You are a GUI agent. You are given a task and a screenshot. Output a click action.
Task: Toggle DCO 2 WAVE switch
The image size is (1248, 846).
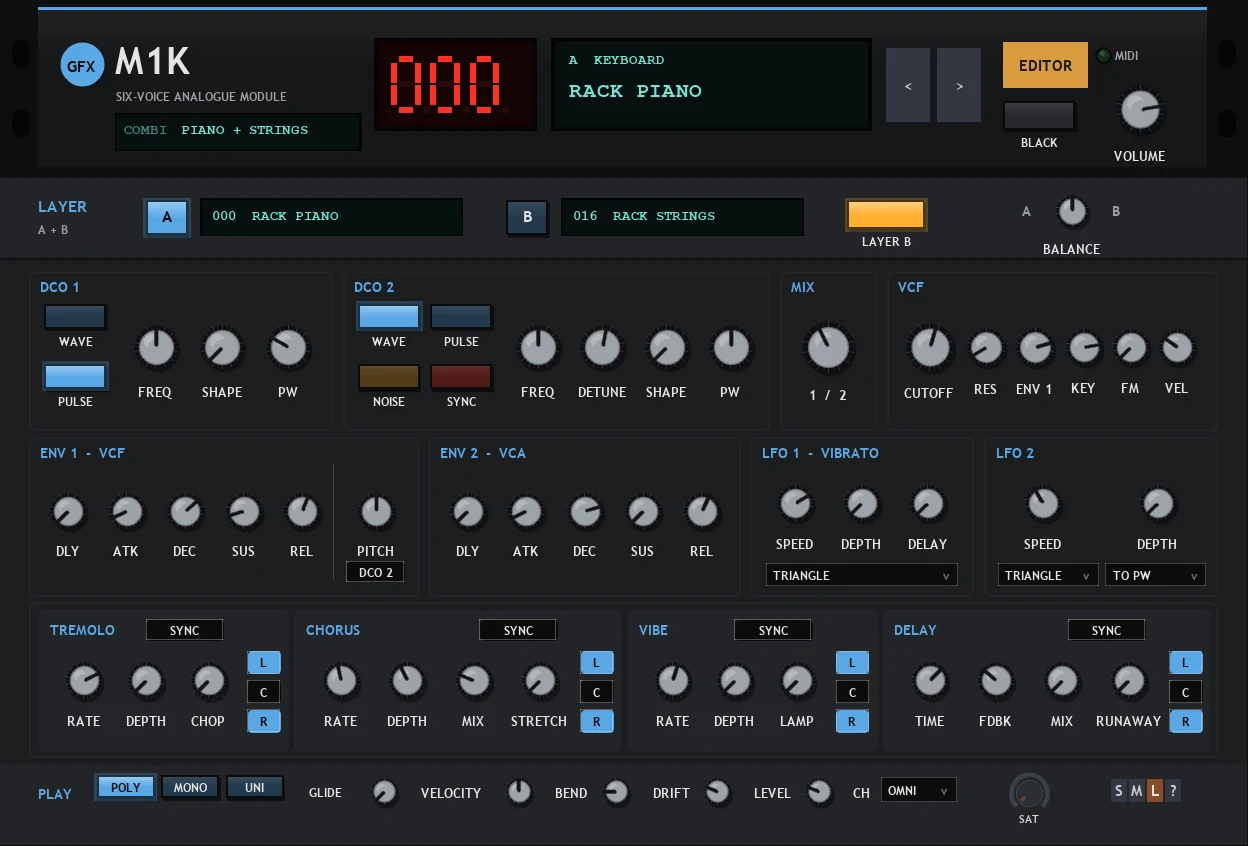[x=389, y=317]
